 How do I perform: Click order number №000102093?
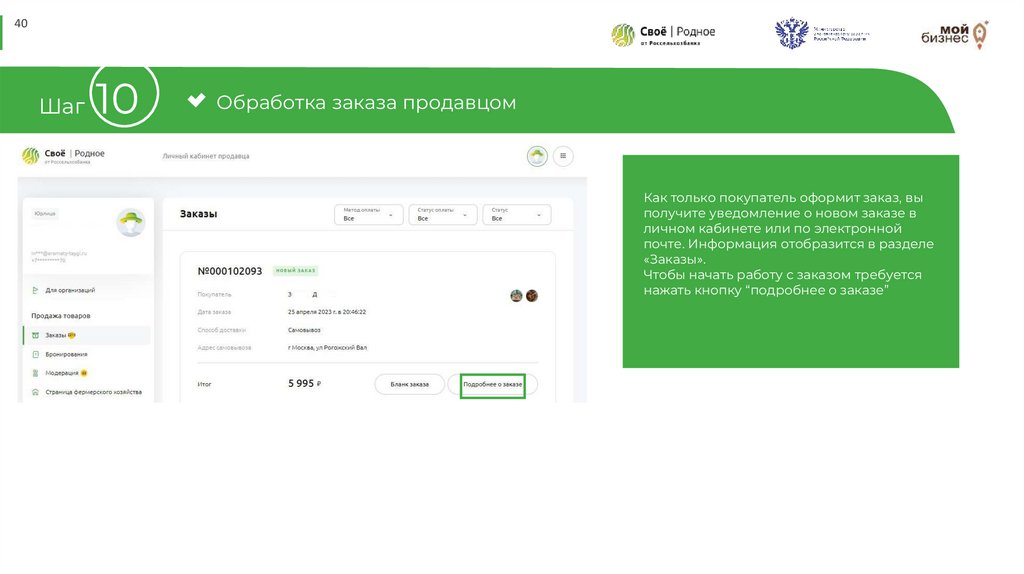pyautogui.click(x=230, y=271)
